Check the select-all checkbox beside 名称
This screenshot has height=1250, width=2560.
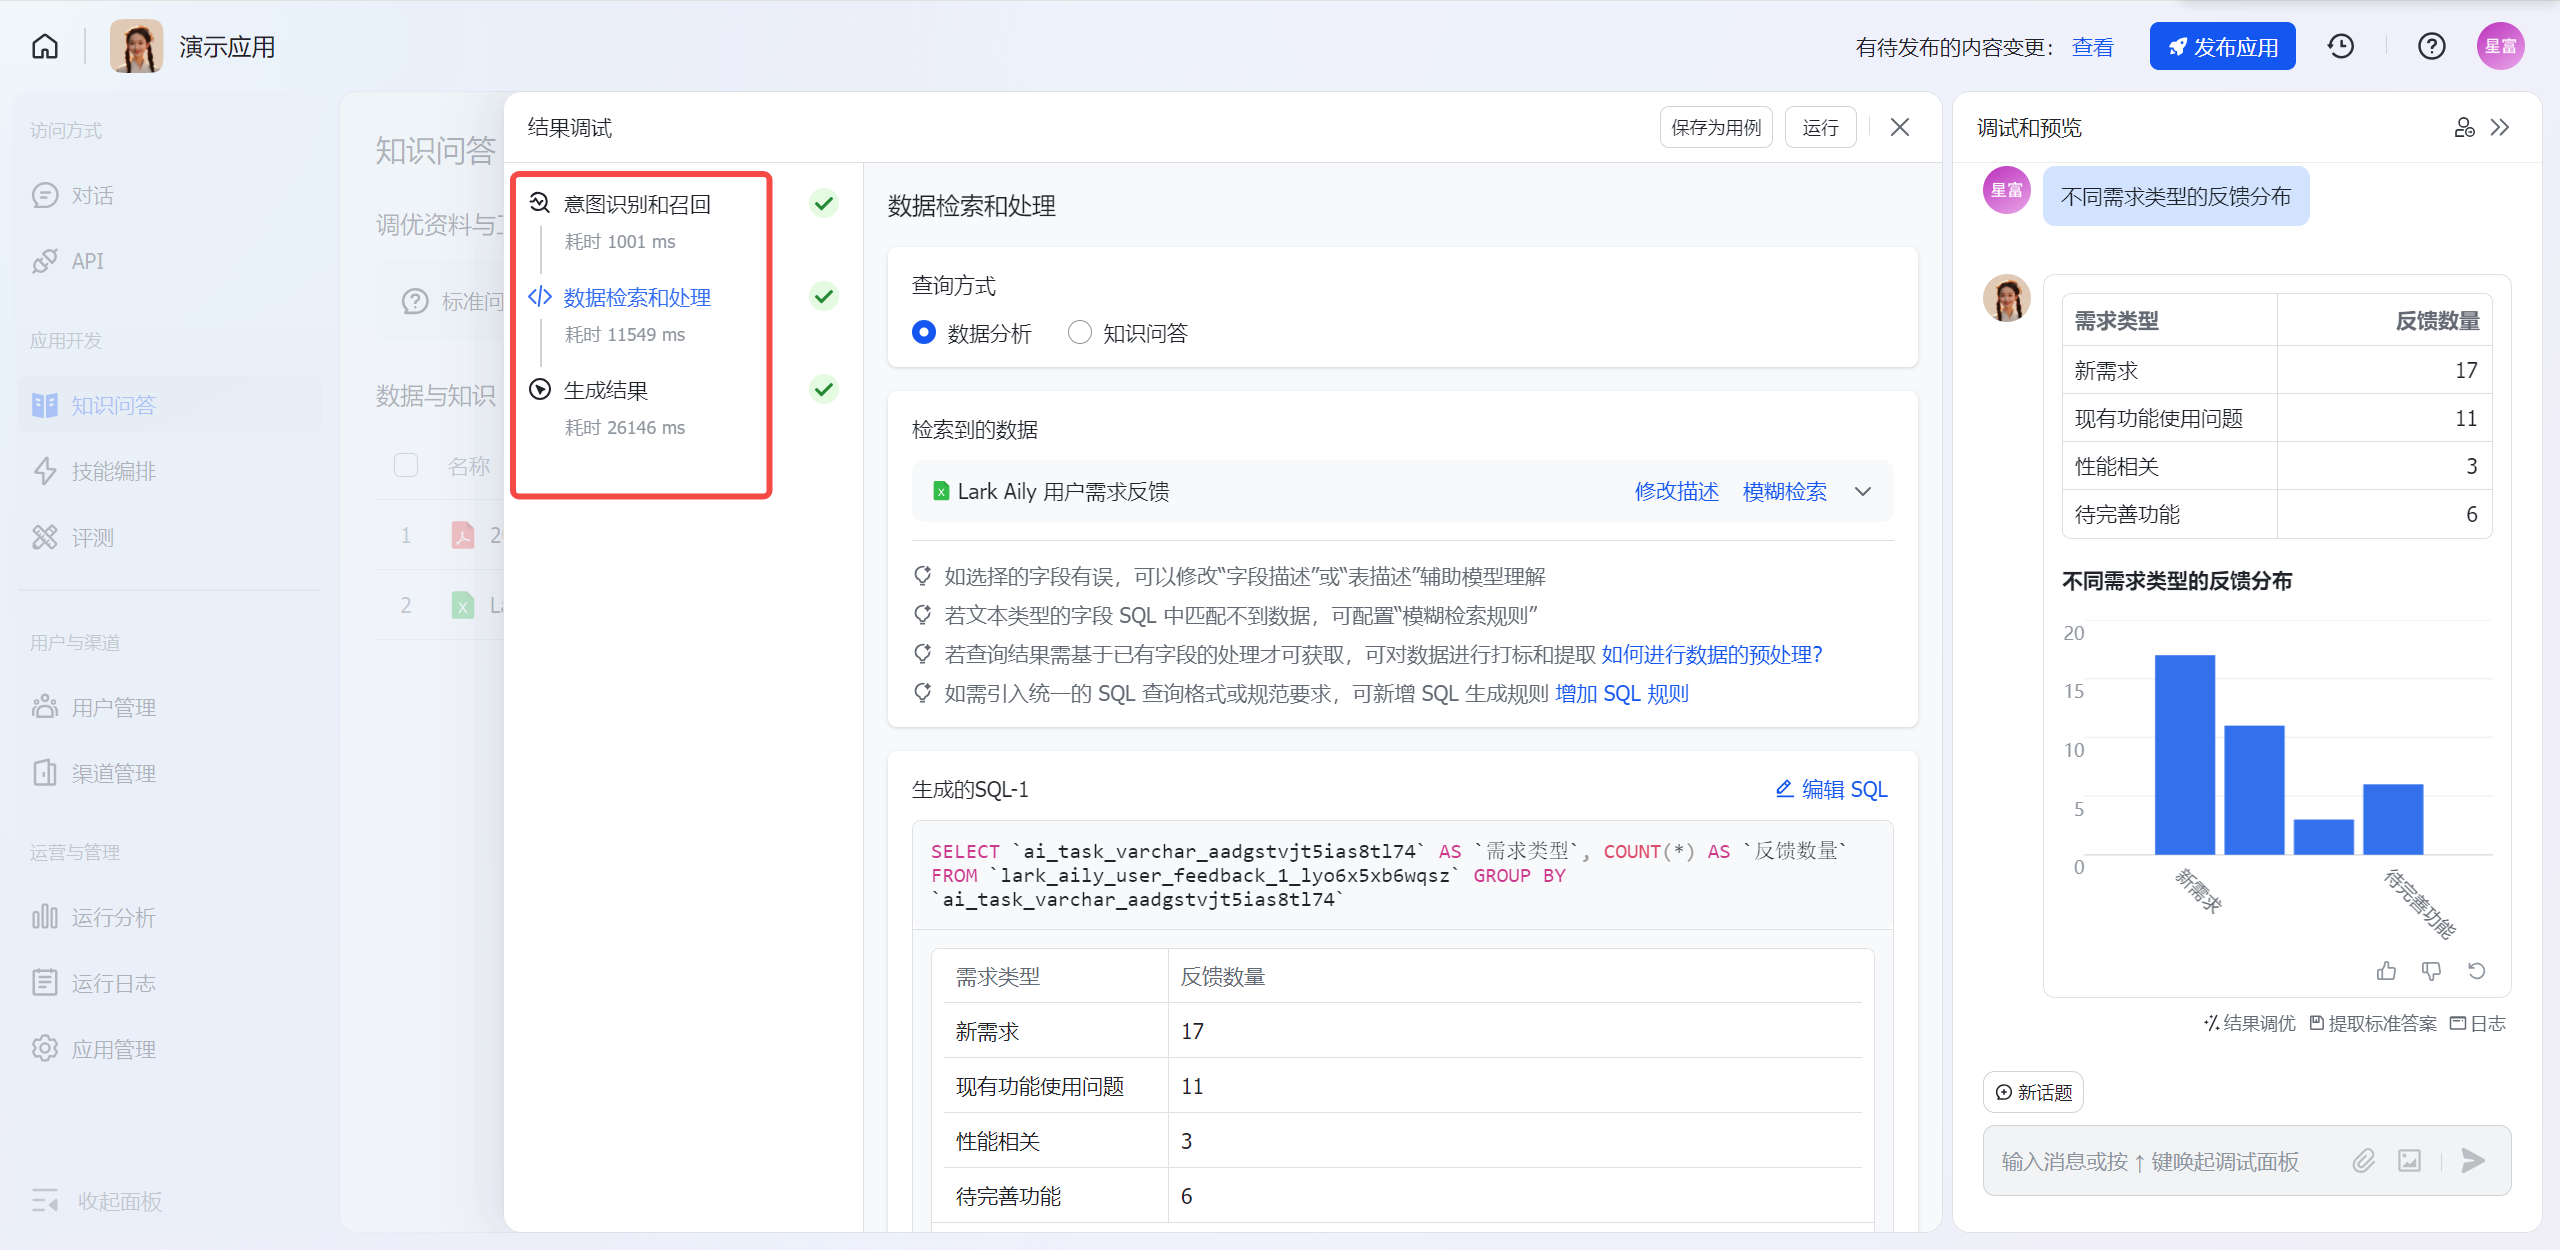406,465
